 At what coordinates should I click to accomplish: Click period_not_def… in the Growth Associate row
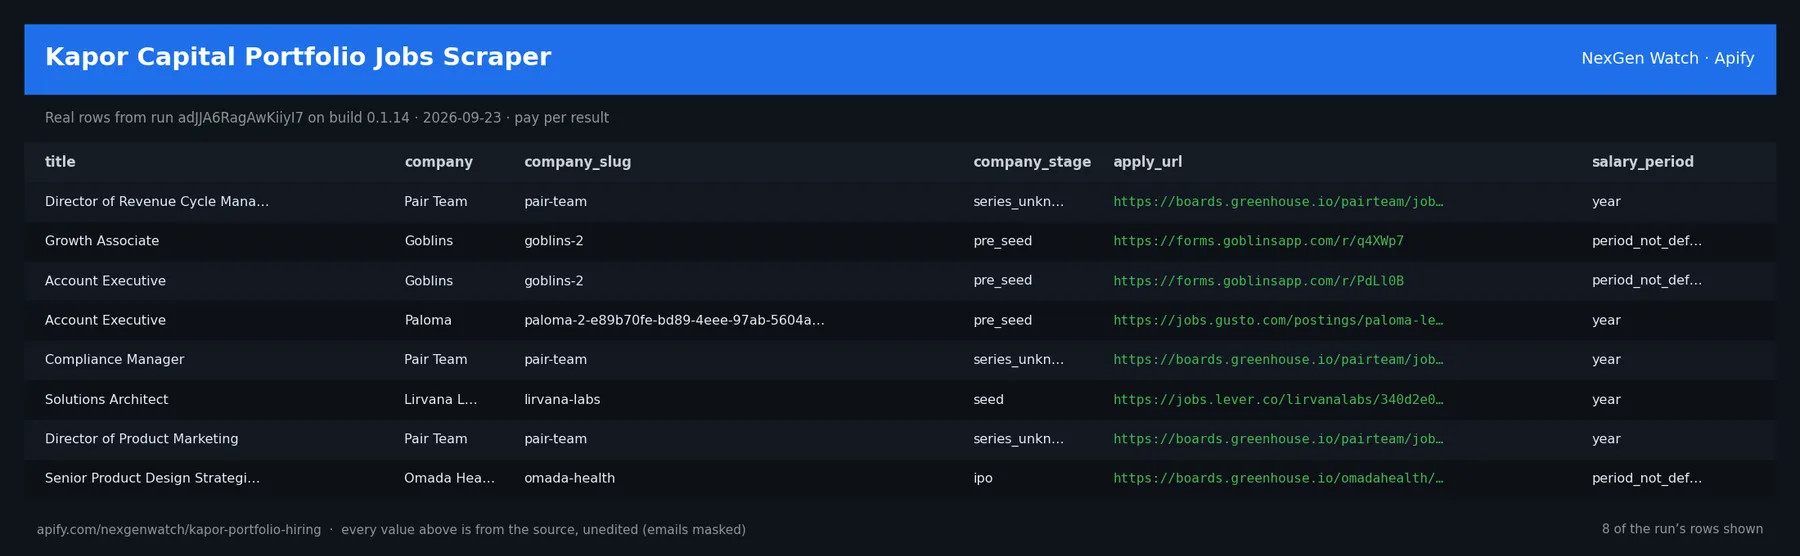1646,241
